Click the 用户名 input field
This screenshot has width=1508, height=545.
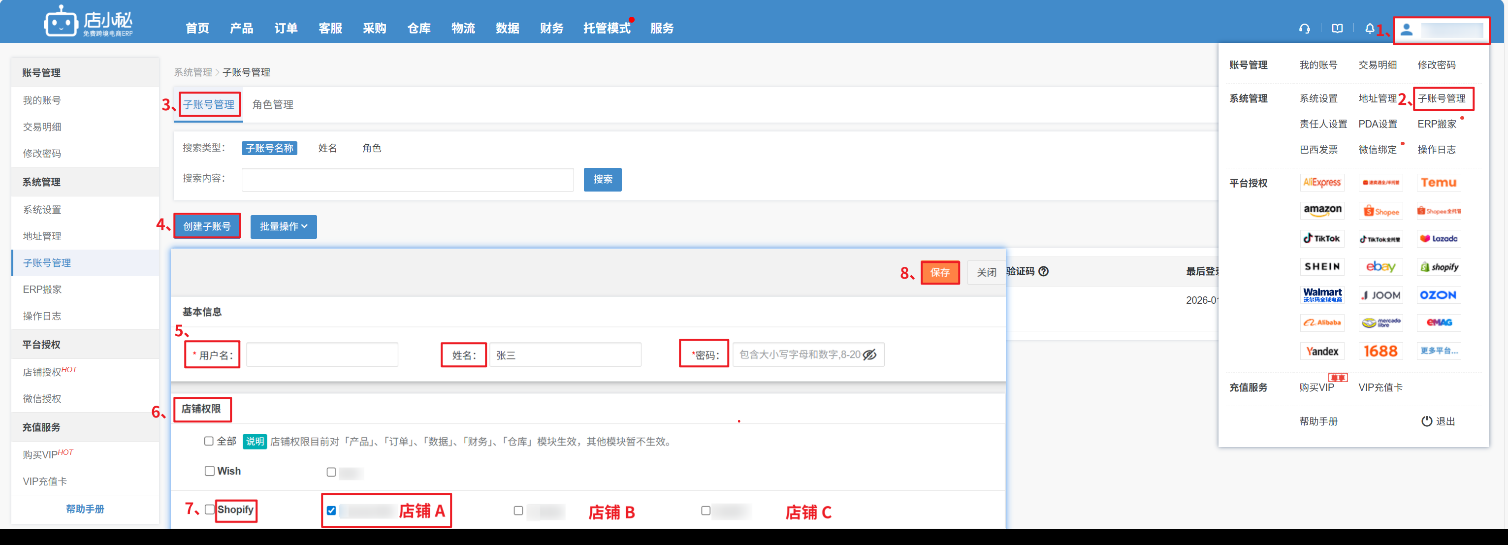pyautogui.click(x=322, y=355)
